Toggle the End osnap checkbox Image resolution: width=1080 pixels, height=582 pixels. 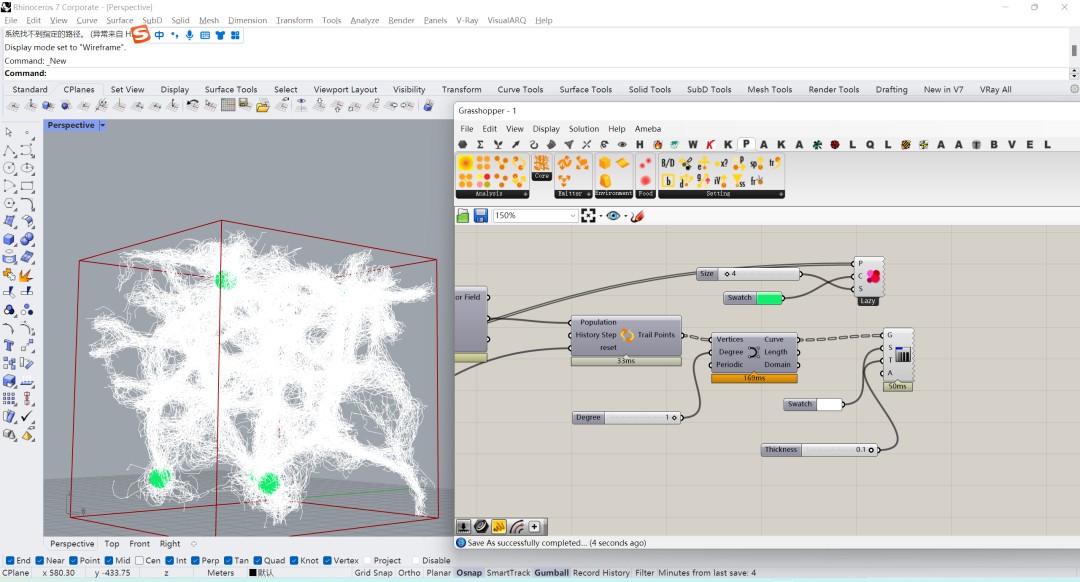(x=10, y=561)
